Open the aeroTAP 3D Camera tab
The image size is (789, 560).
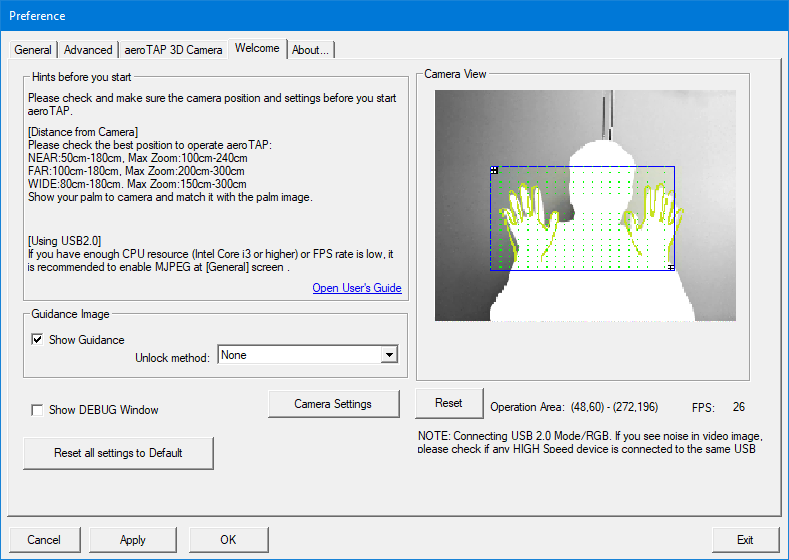(173, 50)
